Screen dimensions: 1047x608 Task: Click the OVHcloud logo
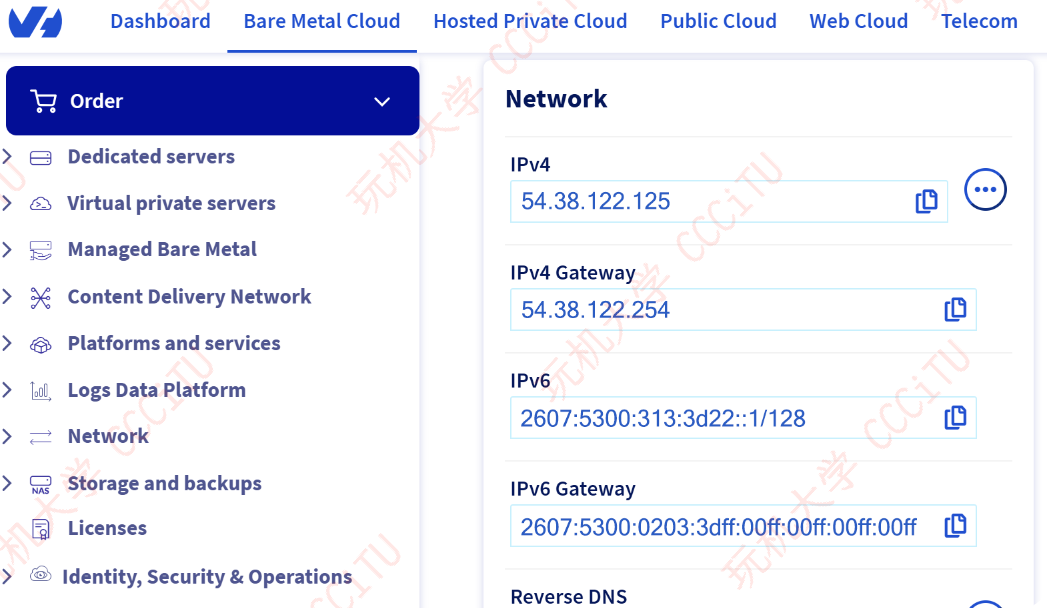36,20
